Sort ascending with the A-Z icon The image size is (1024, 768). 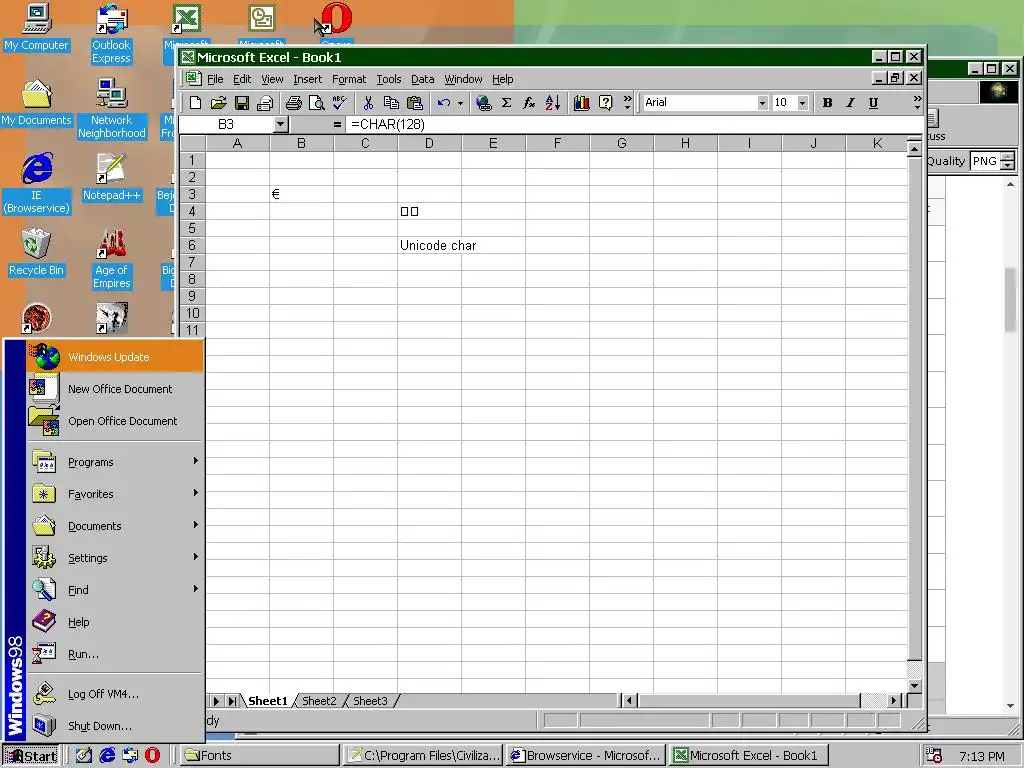pyautogui.click(x=552, y=103)
